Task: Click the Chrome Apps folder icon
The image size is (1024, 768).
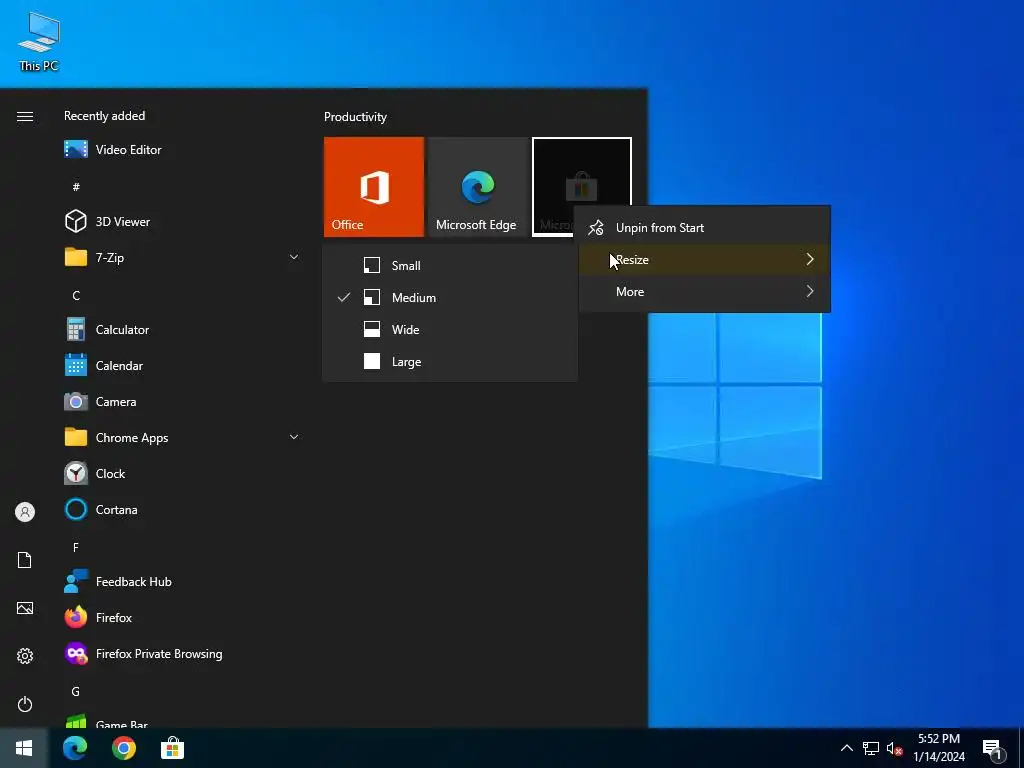Action: 76,437
